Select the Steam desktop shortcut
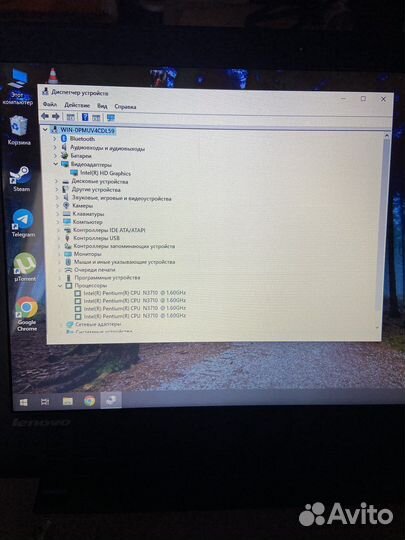405x540 pixels. [21, 178]
